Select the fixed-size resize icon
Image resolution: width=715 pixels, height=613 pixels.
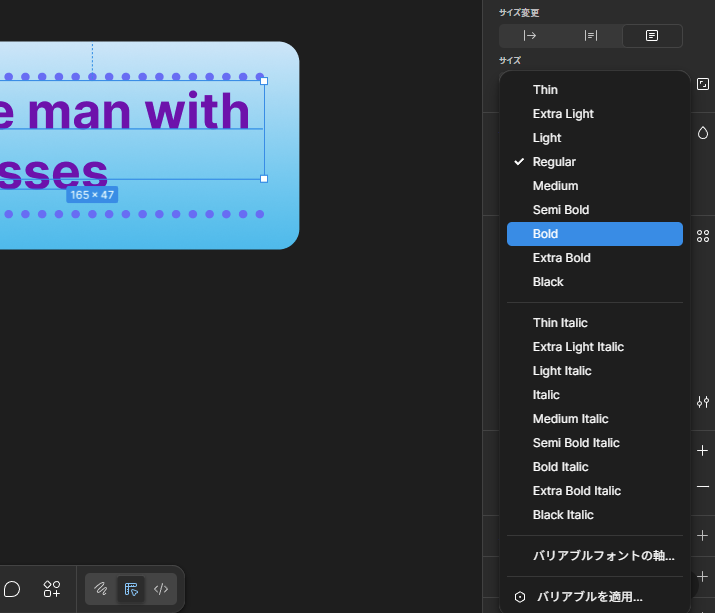652,36
